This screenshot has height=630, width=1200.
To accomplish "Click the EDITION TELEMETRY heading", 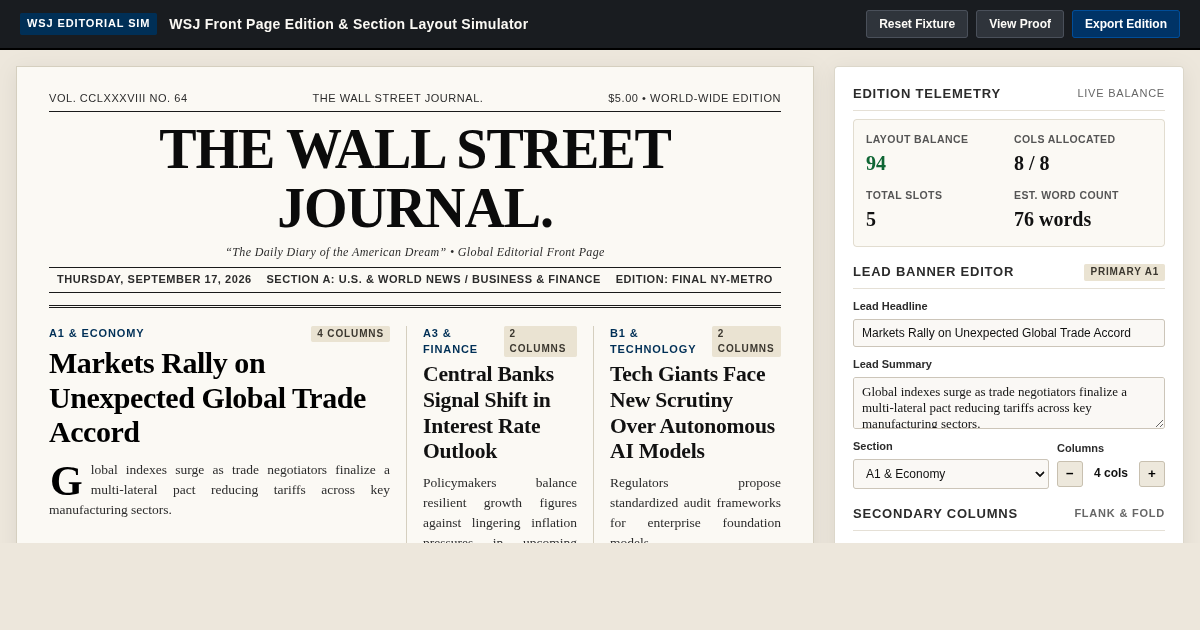I will (927, 93).
